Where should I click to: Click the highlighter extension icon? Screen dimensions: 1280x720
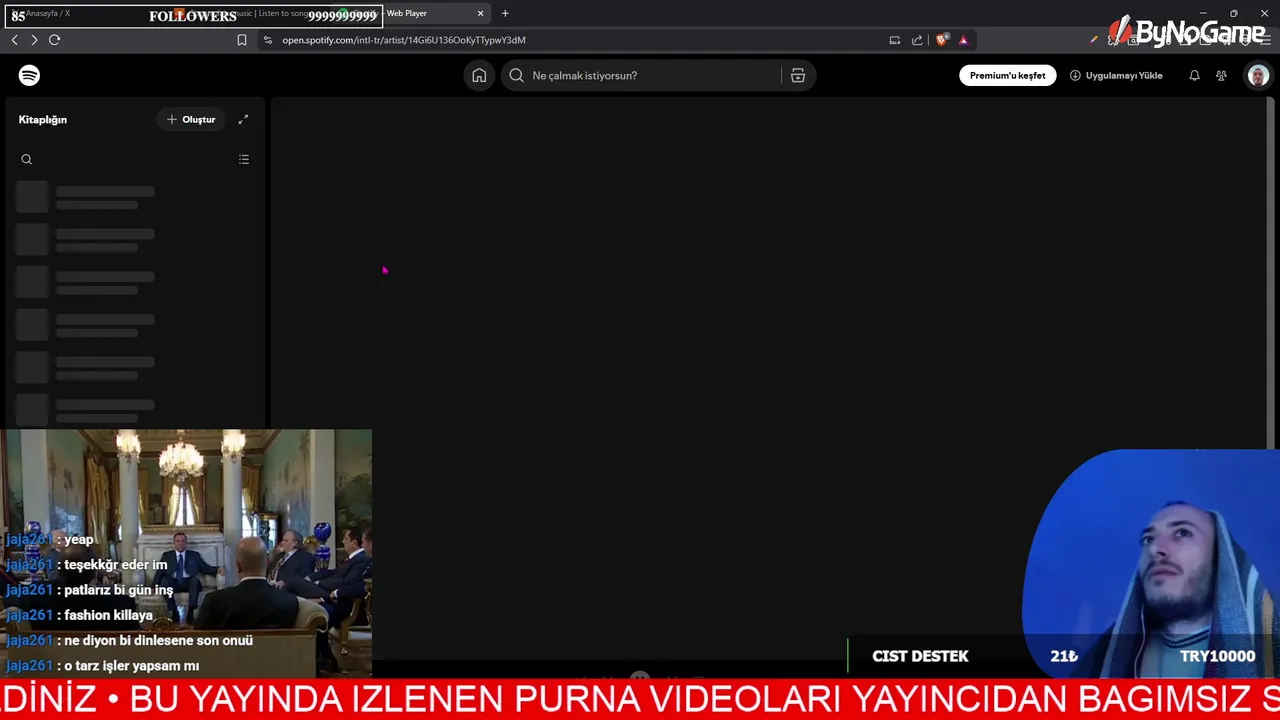pyautogui.click(x=1093, y=40)
